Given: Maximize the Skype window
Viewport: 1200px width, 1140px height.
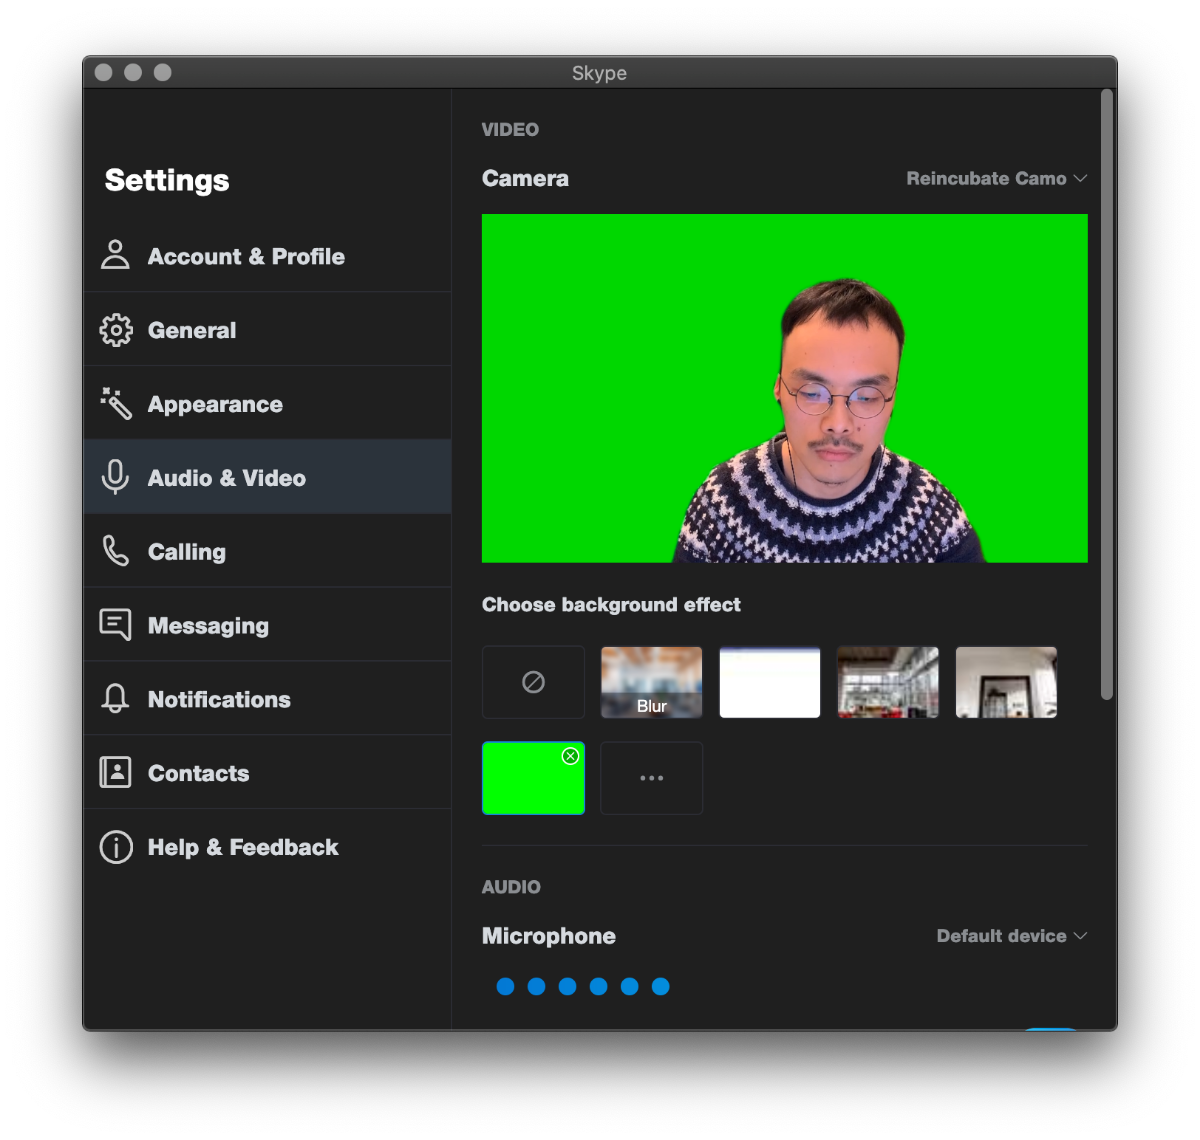Looking at the screenshot, I should pos(163,72).
